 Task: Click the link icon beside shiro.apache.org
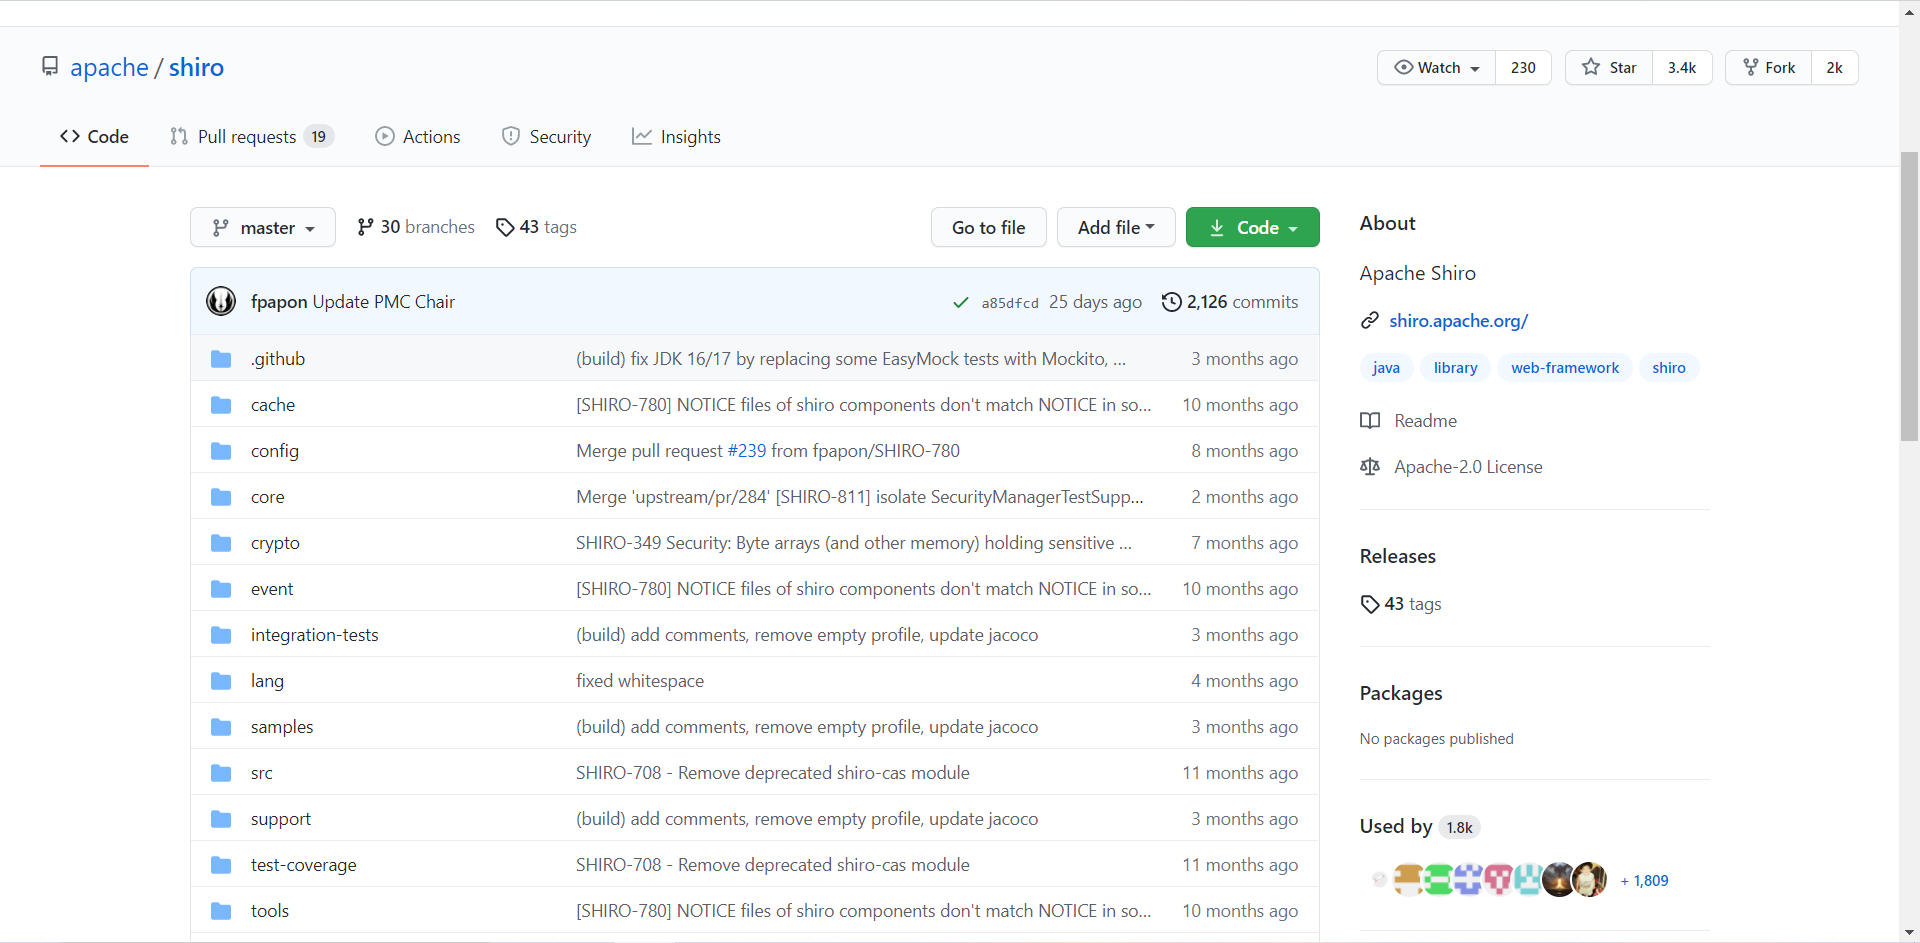1370,321
